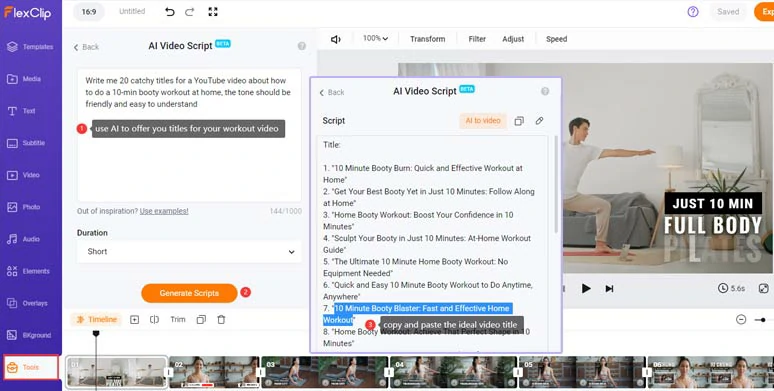
Task: Go Back in the left AI panel
Action: pyautogui.click(x=86, y=47)
